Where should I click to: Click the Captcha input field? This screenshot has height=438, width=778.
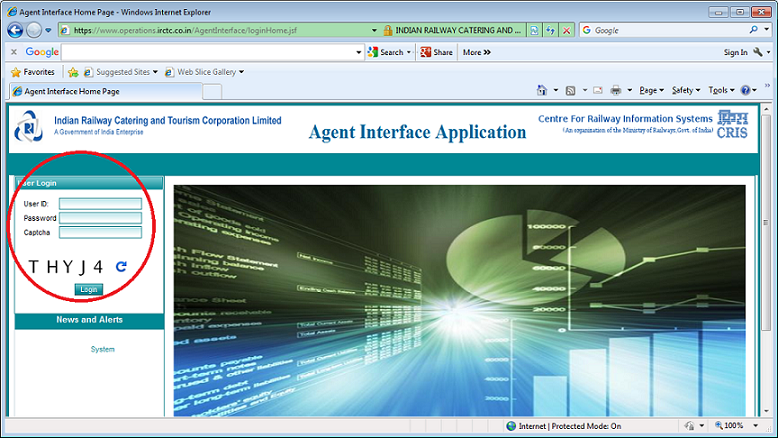click(100, 233)
